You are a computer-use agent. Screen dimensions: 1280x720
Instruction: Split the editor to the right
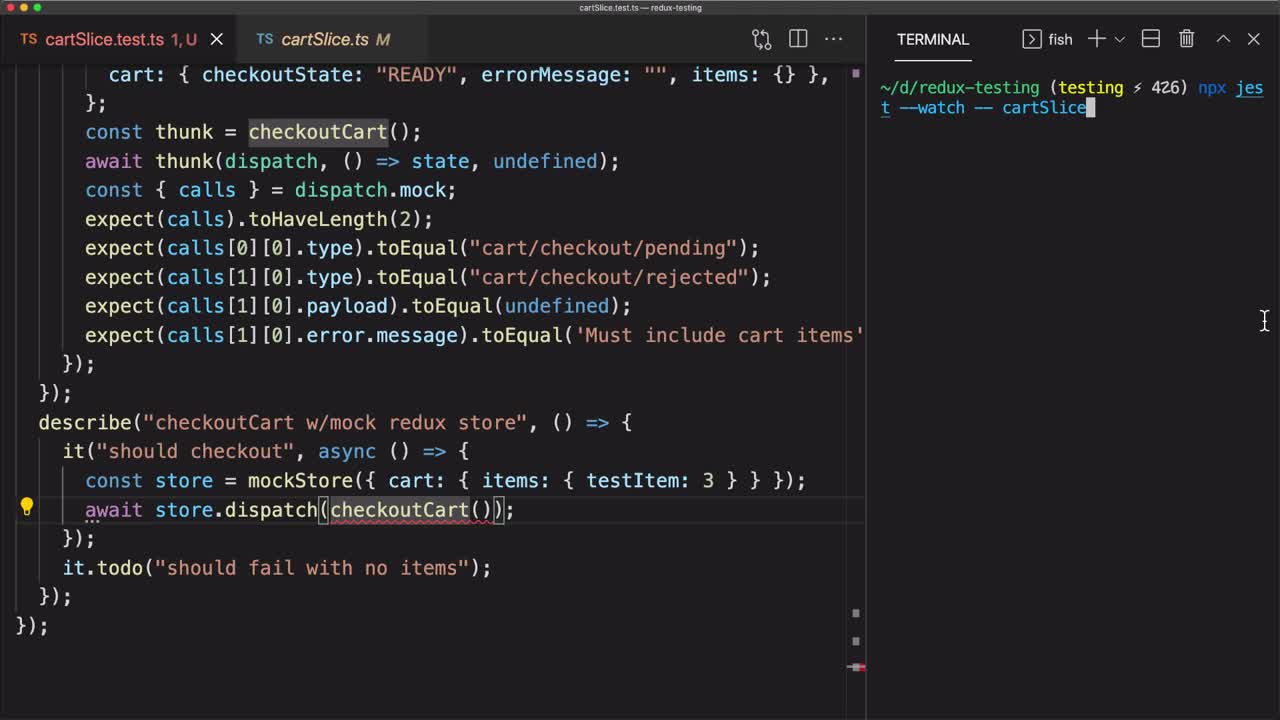(798, 39)
